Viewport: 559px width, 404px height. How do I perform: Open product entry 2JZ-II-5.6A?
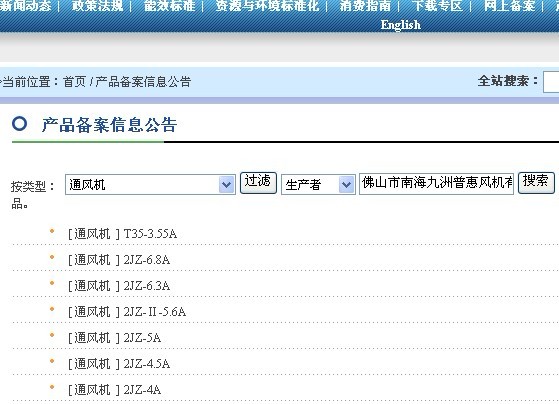[127, 312]
